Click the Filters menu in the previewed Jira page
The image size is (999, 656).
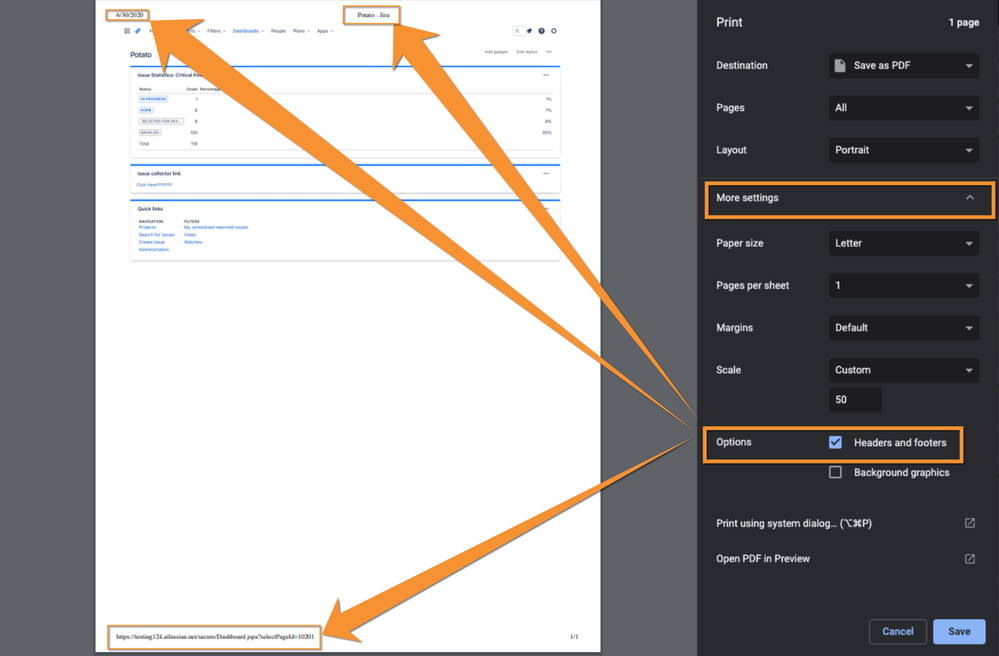[216, 31]
